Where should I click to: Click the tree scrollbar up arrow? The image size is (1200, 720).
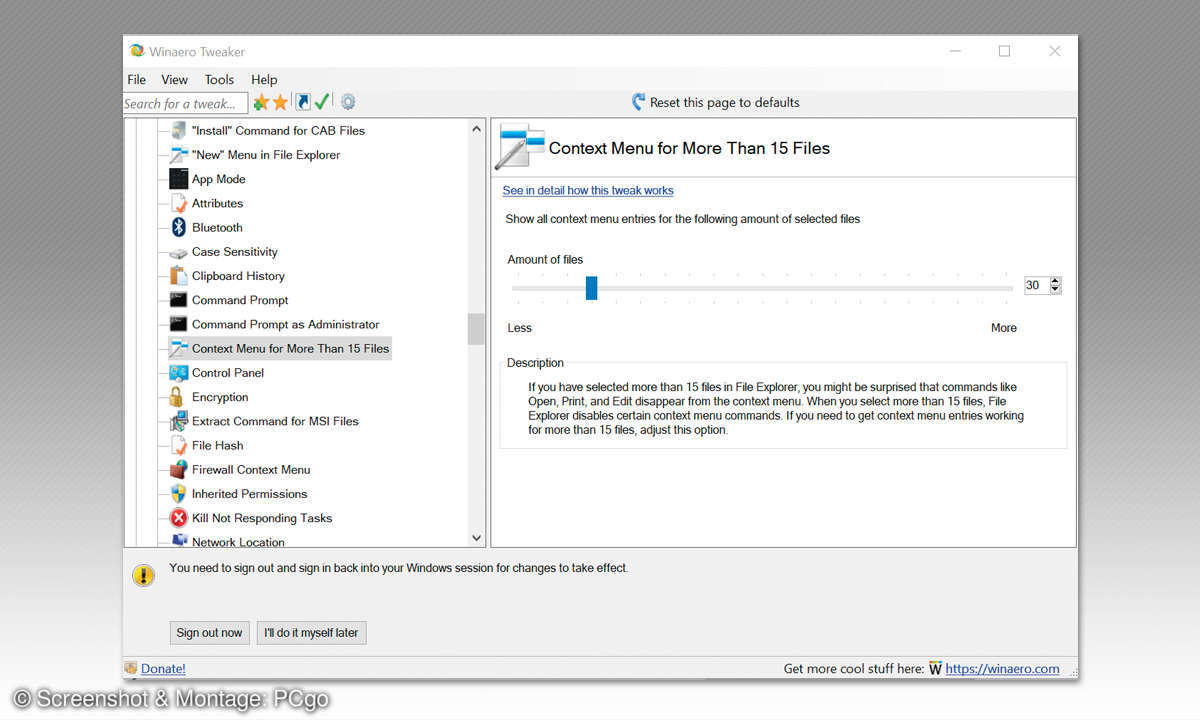point(476,129)
